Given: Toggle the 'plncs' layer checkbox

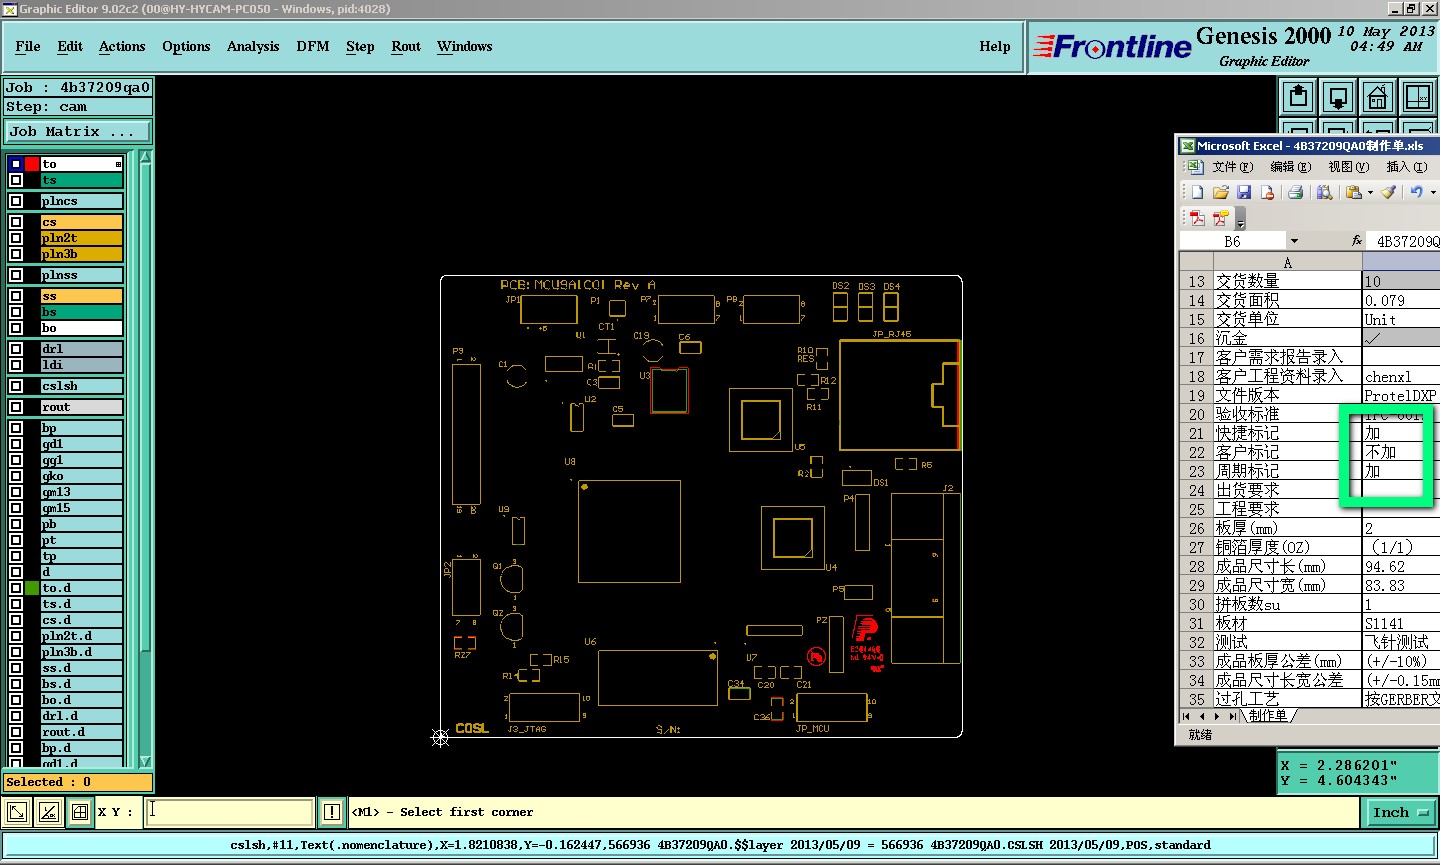Looking at the screenshot, I should click(x=16, y=201).
